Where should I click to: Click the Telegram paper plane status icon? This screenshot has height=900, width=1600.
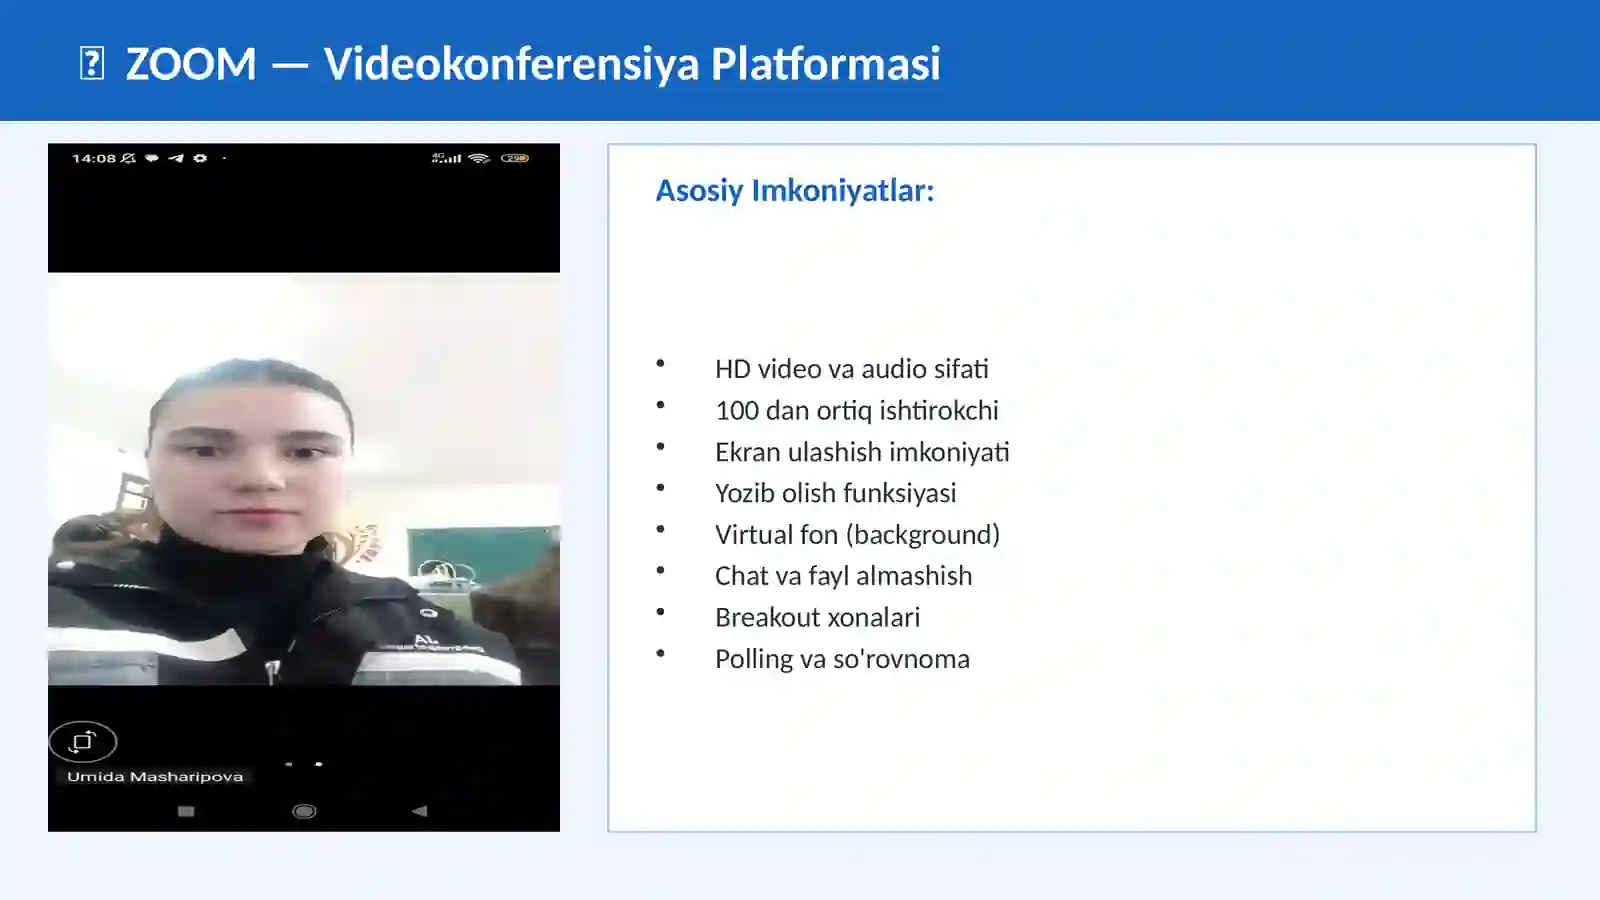click(176, 158)
